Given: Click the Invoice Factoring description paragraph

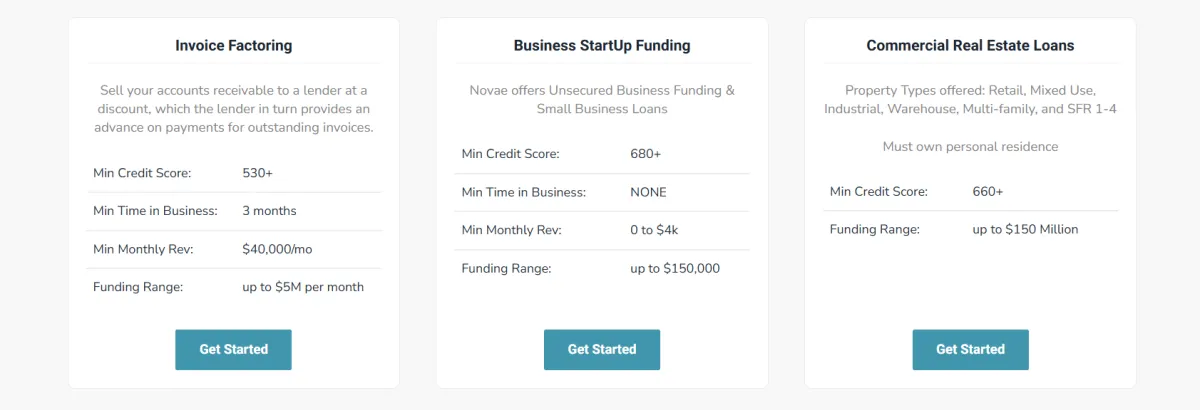Looking at the screenshot, I should 233,108.
